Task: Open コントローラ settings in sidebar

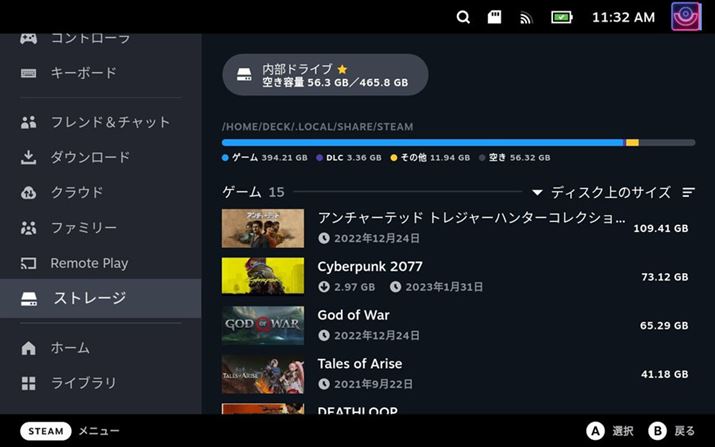Action: (100, 39)
